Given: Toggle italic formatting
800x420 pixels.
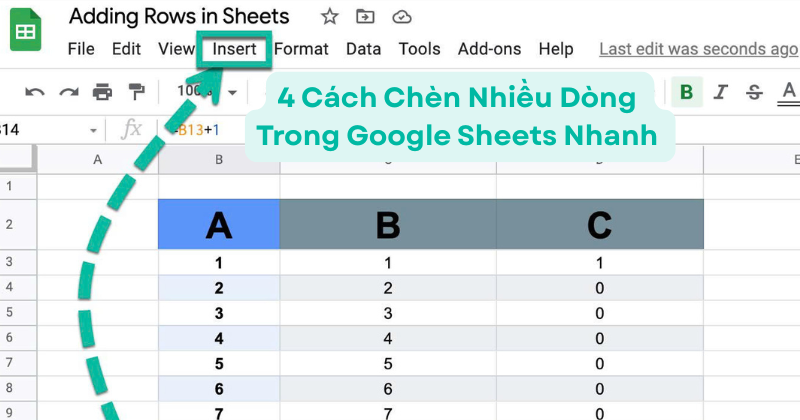Looking at the screenshot, I should click(720, 92).
